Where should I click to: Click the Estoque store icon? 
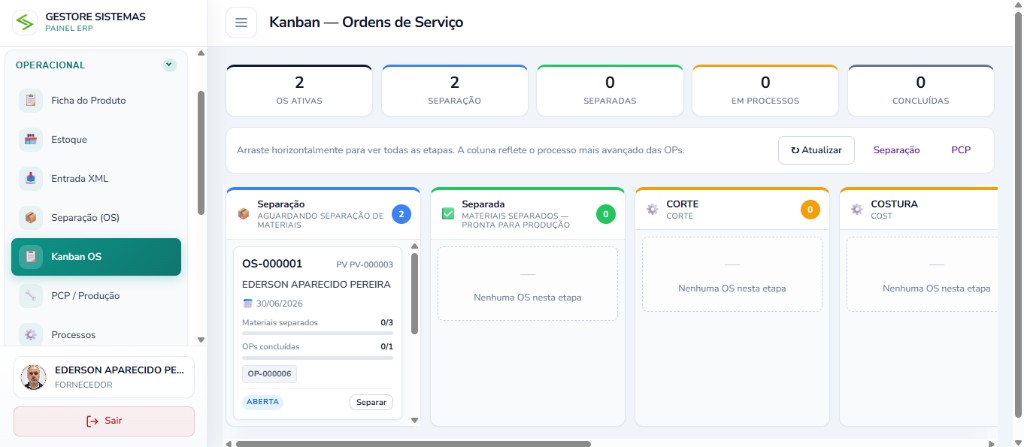pyautogui.click(x=31, y=140)
